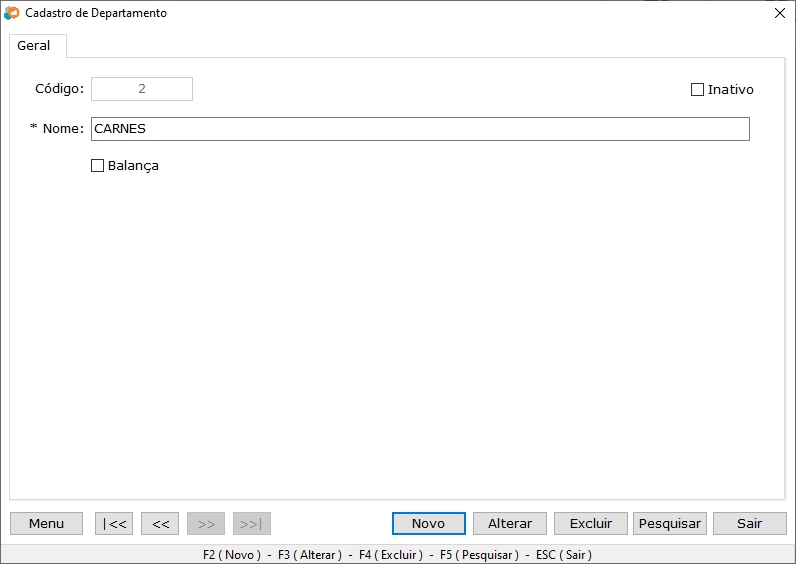Go to next record with >> button
Screen dimensions: 796x564
tap(206, 524)
